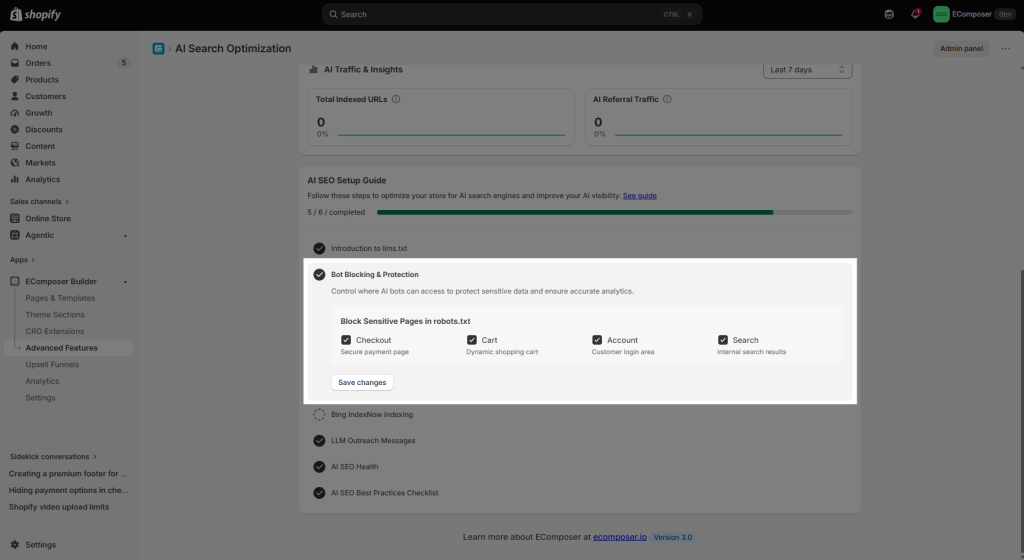Open Pages & Templates submenu item
Viewport: 1024px width, 560px height.
(60, 298)
